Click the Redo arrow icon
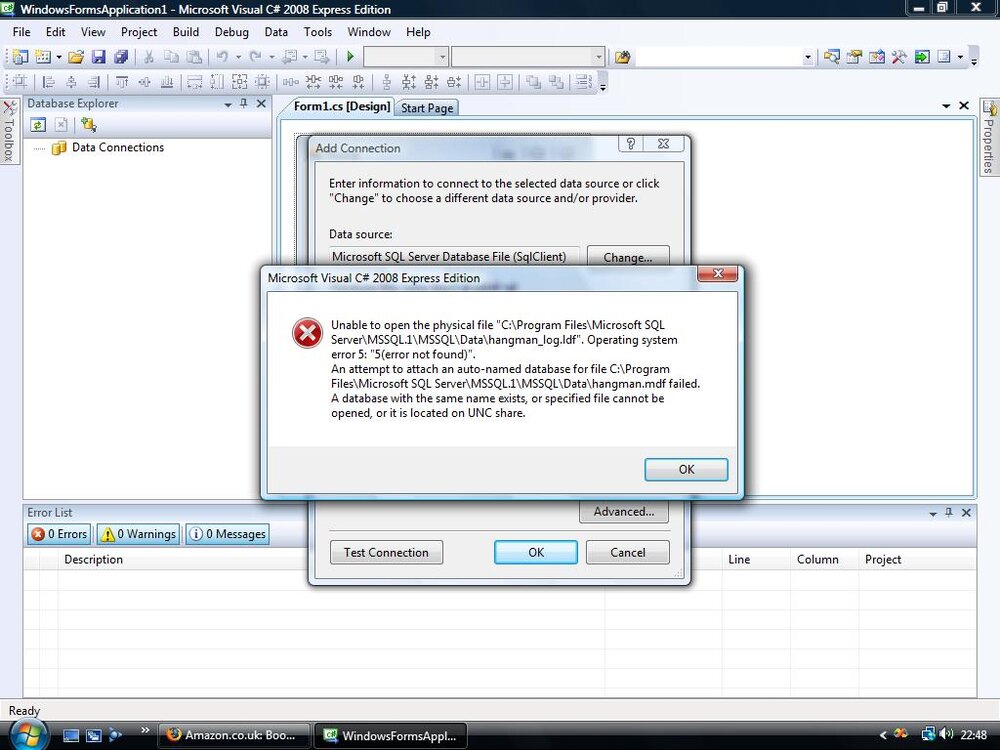 pyautogui.click(x=255, y=57)
